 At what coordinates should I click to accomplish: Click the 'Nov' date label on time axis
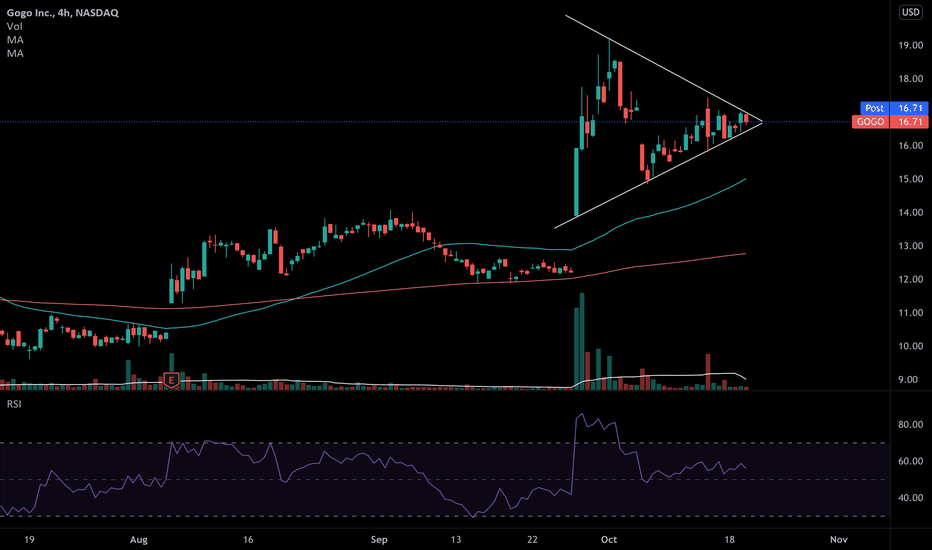pos(839,540)
